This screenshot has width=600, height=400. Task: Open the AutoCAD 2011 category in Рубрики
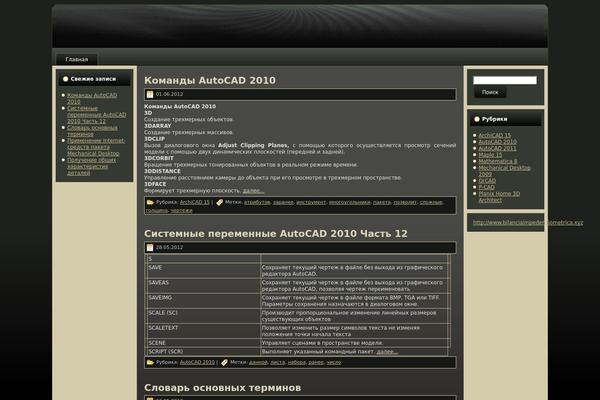coord(497,148)
